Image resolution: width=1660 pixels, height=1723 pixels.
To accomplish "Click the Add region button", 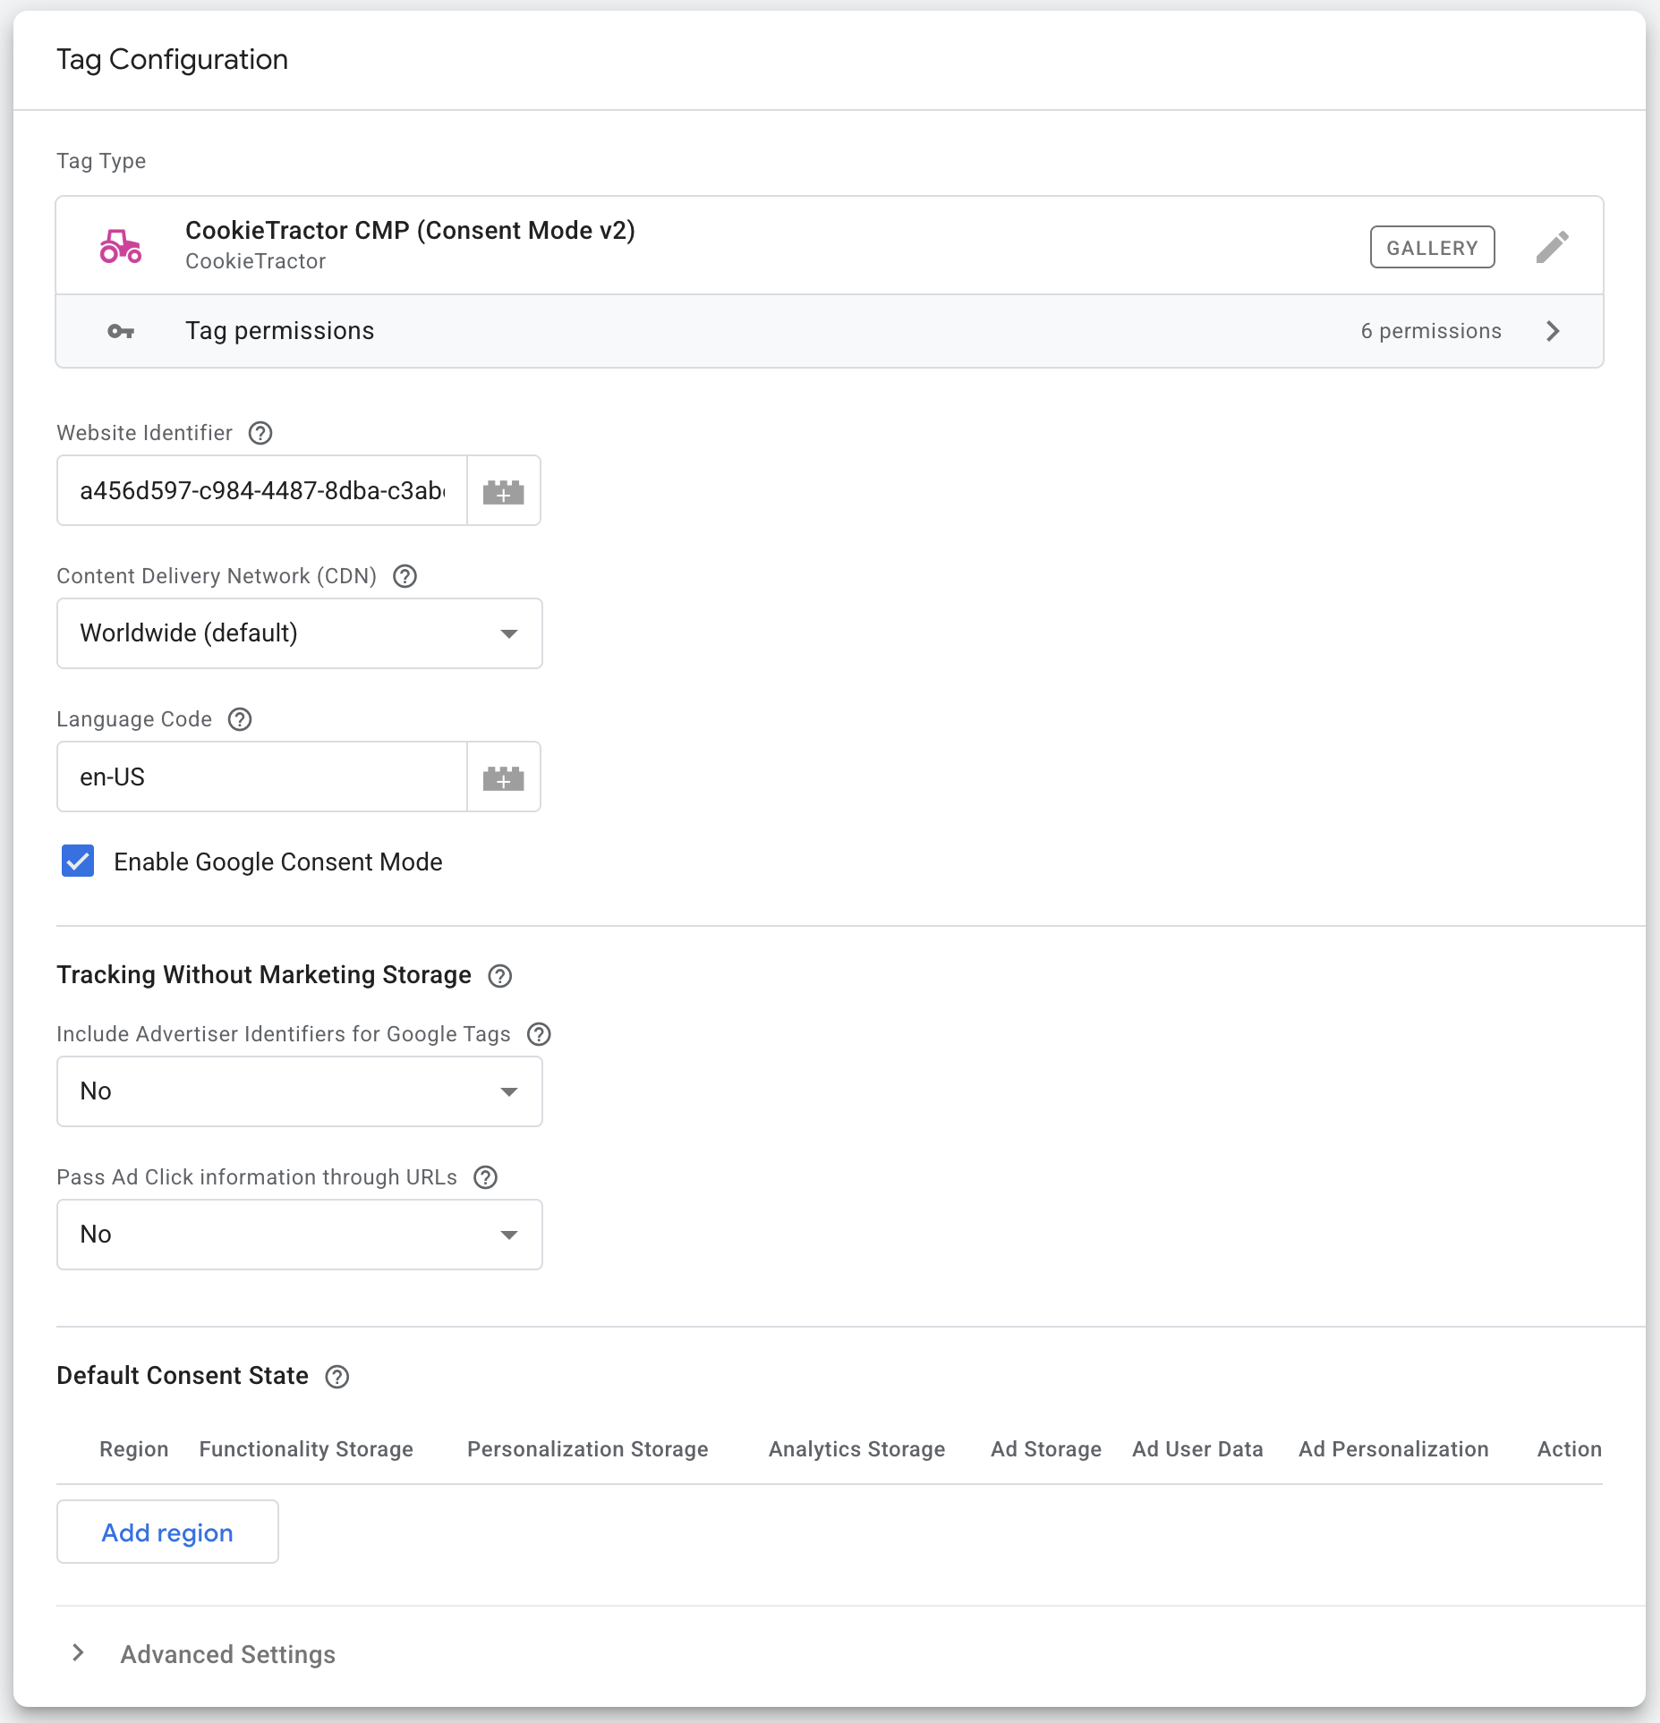I will click(167, 1532).
